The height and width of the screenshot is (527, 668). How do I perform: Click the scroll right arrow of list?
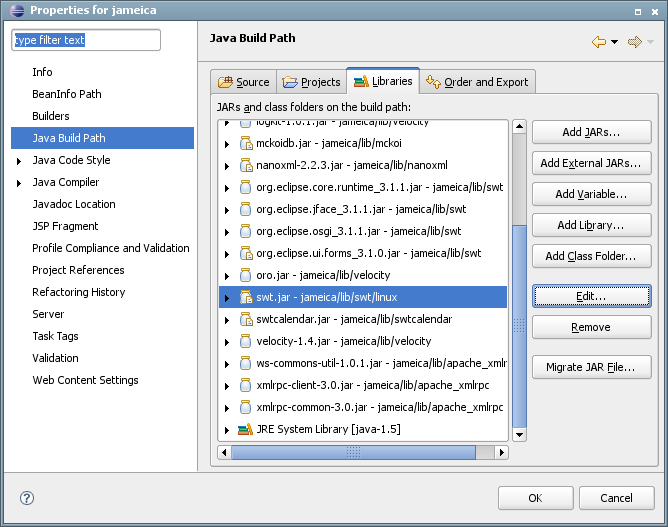coord(501,452)
